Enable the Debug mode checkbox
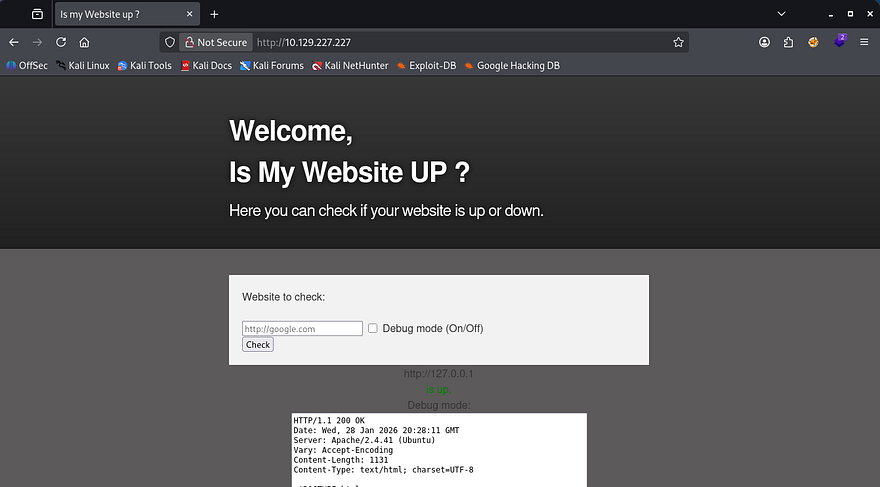Screen dimensions: 880x487 373,328
